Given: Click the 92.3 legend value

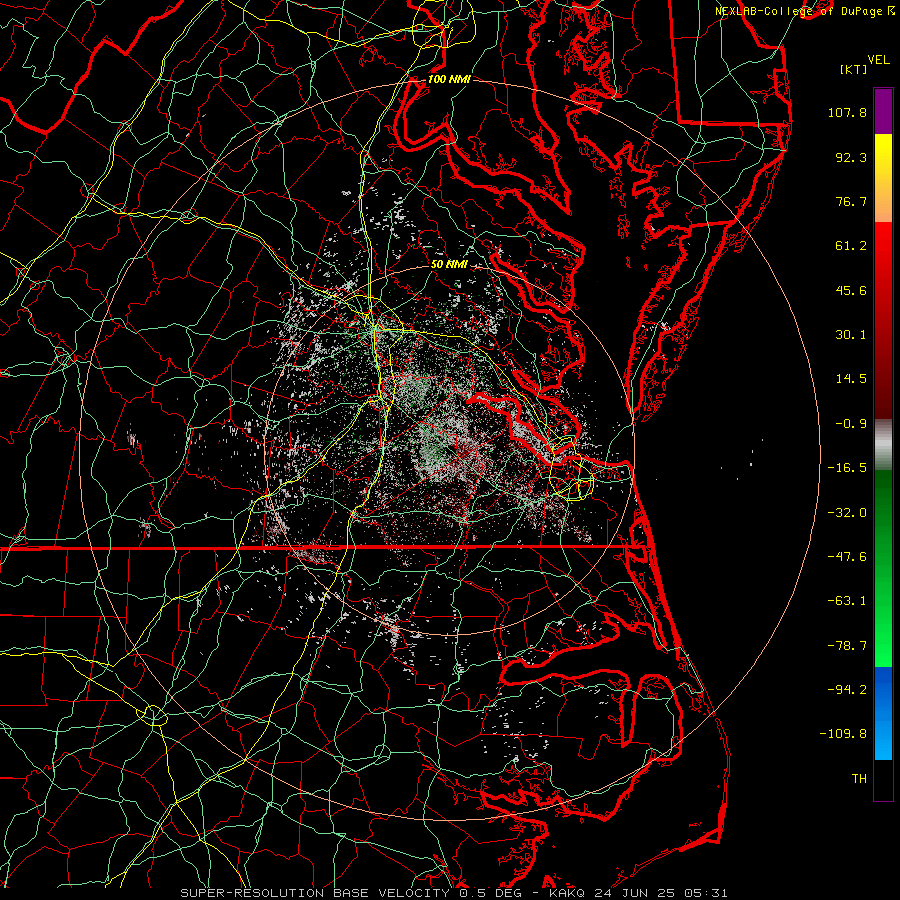Looking at the screenshot, I should point(851,157).
